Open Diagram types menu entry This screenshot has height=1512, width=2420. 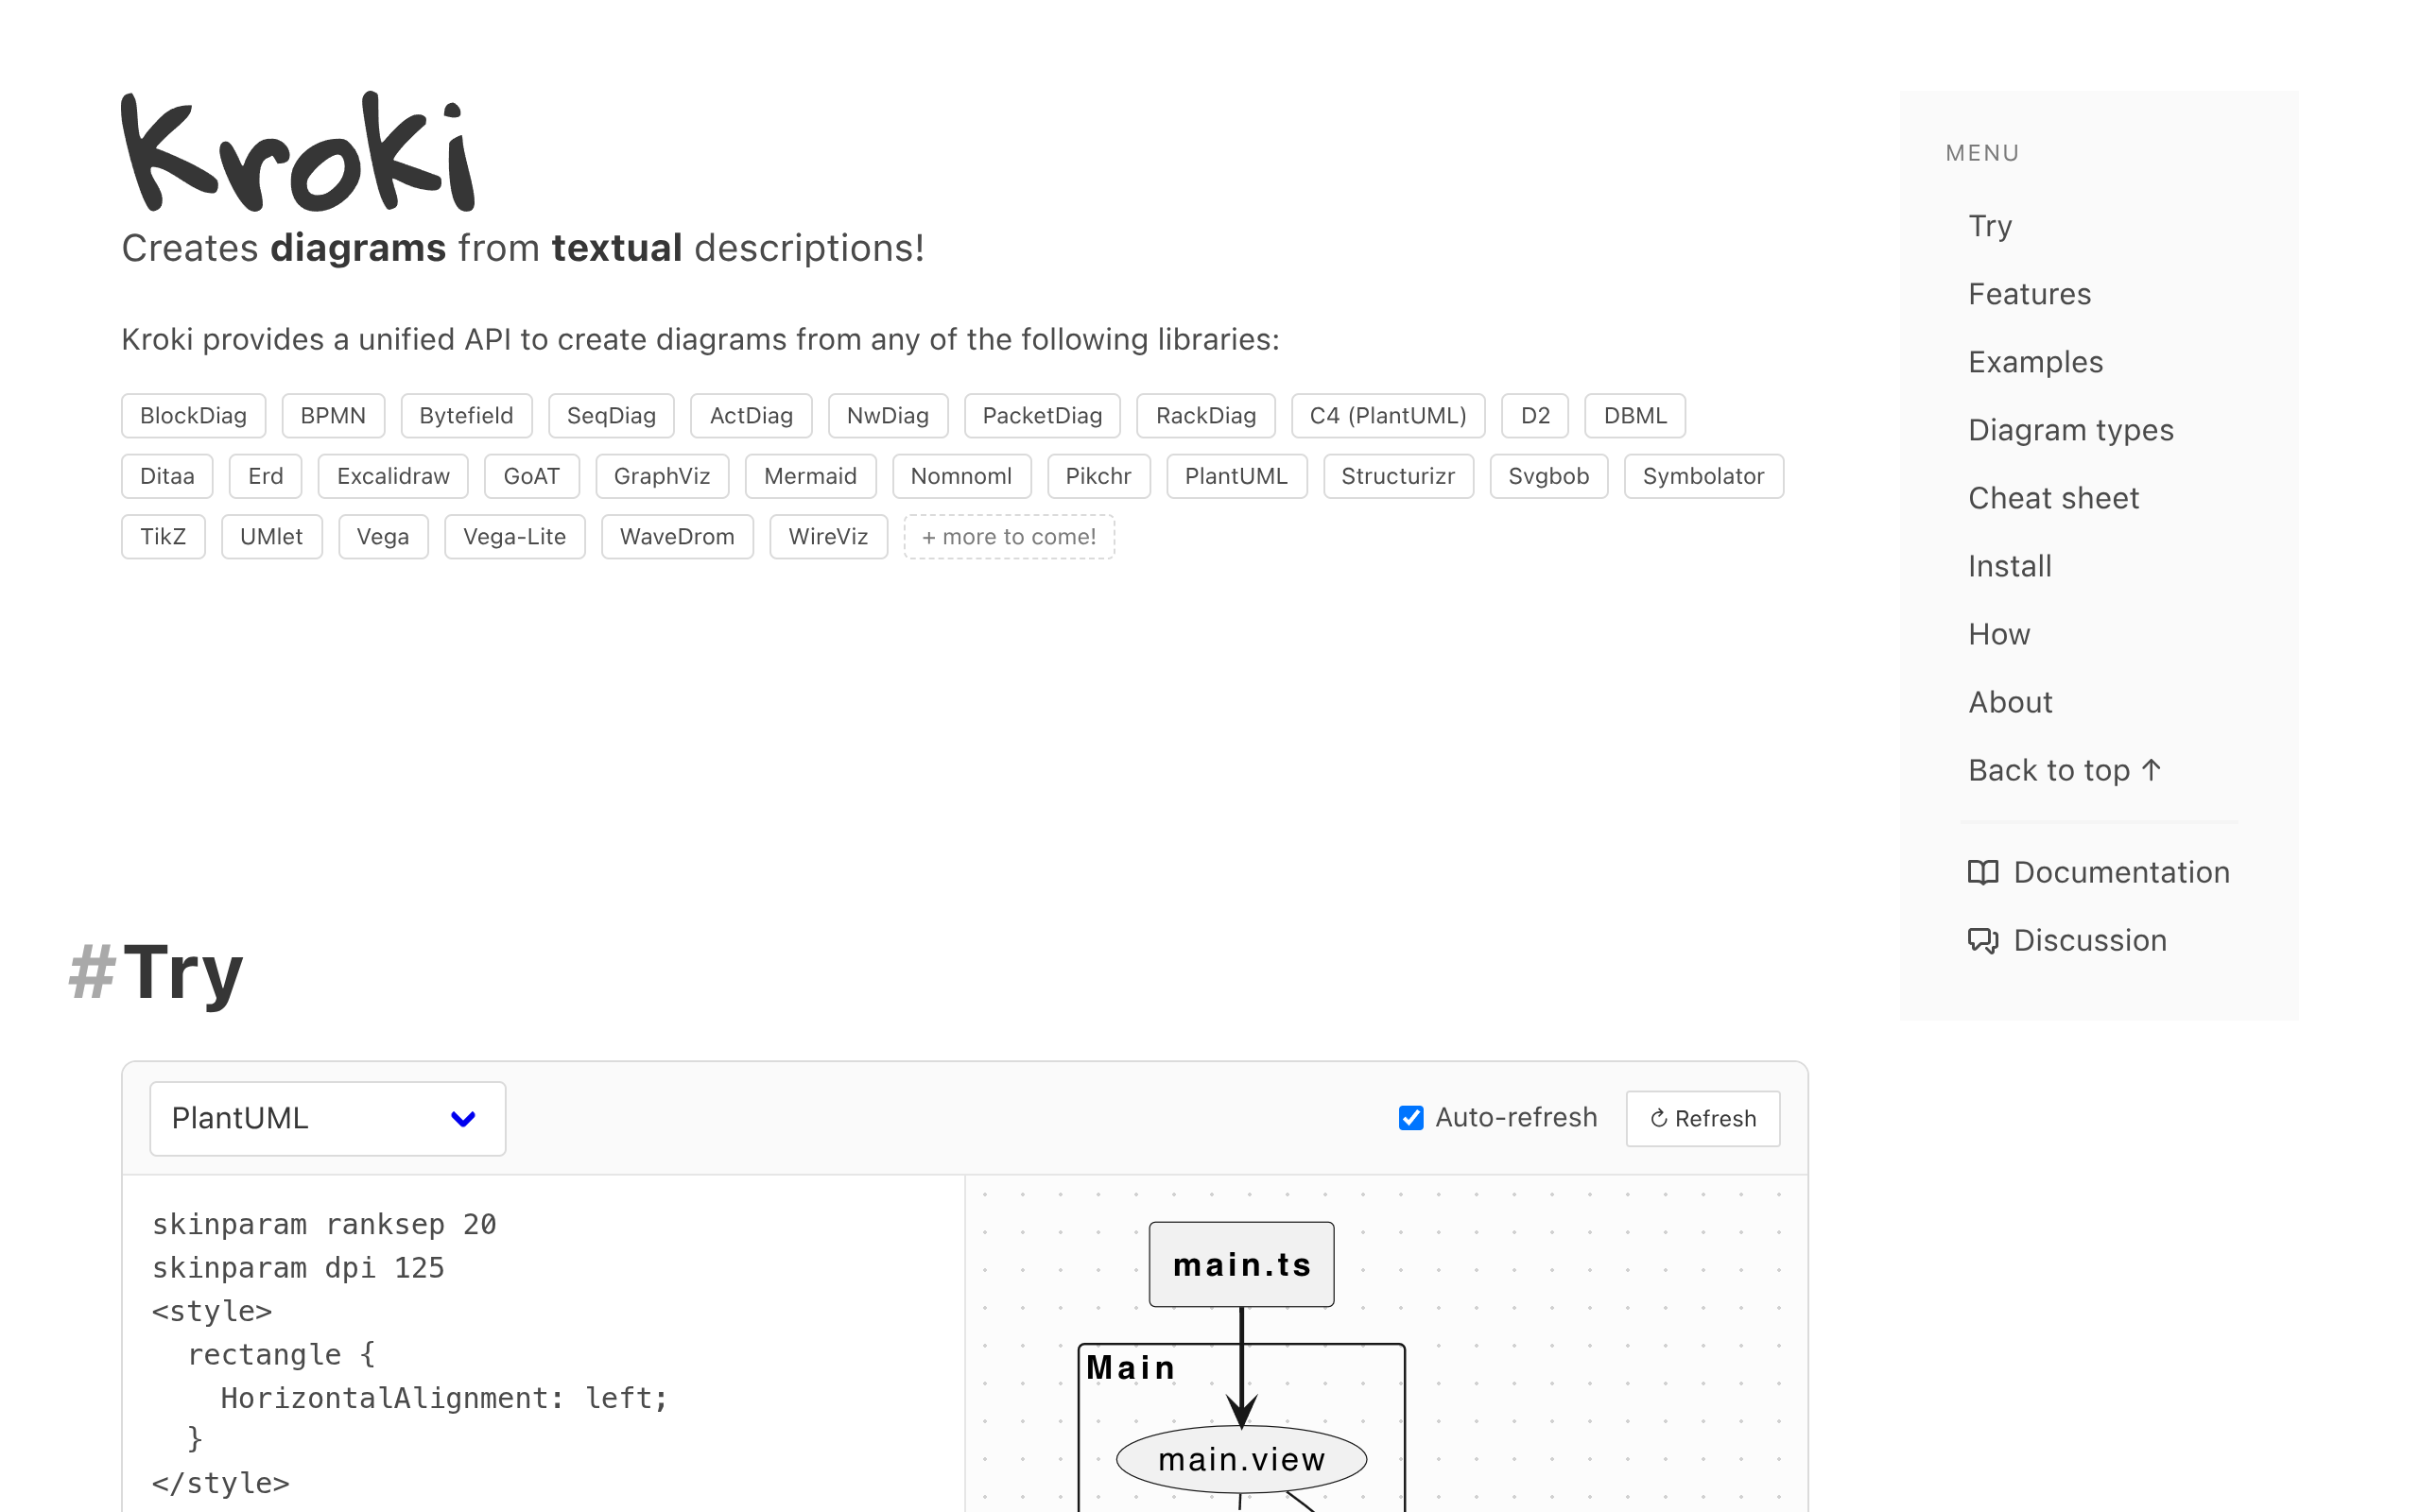(x=2071, y=430)
